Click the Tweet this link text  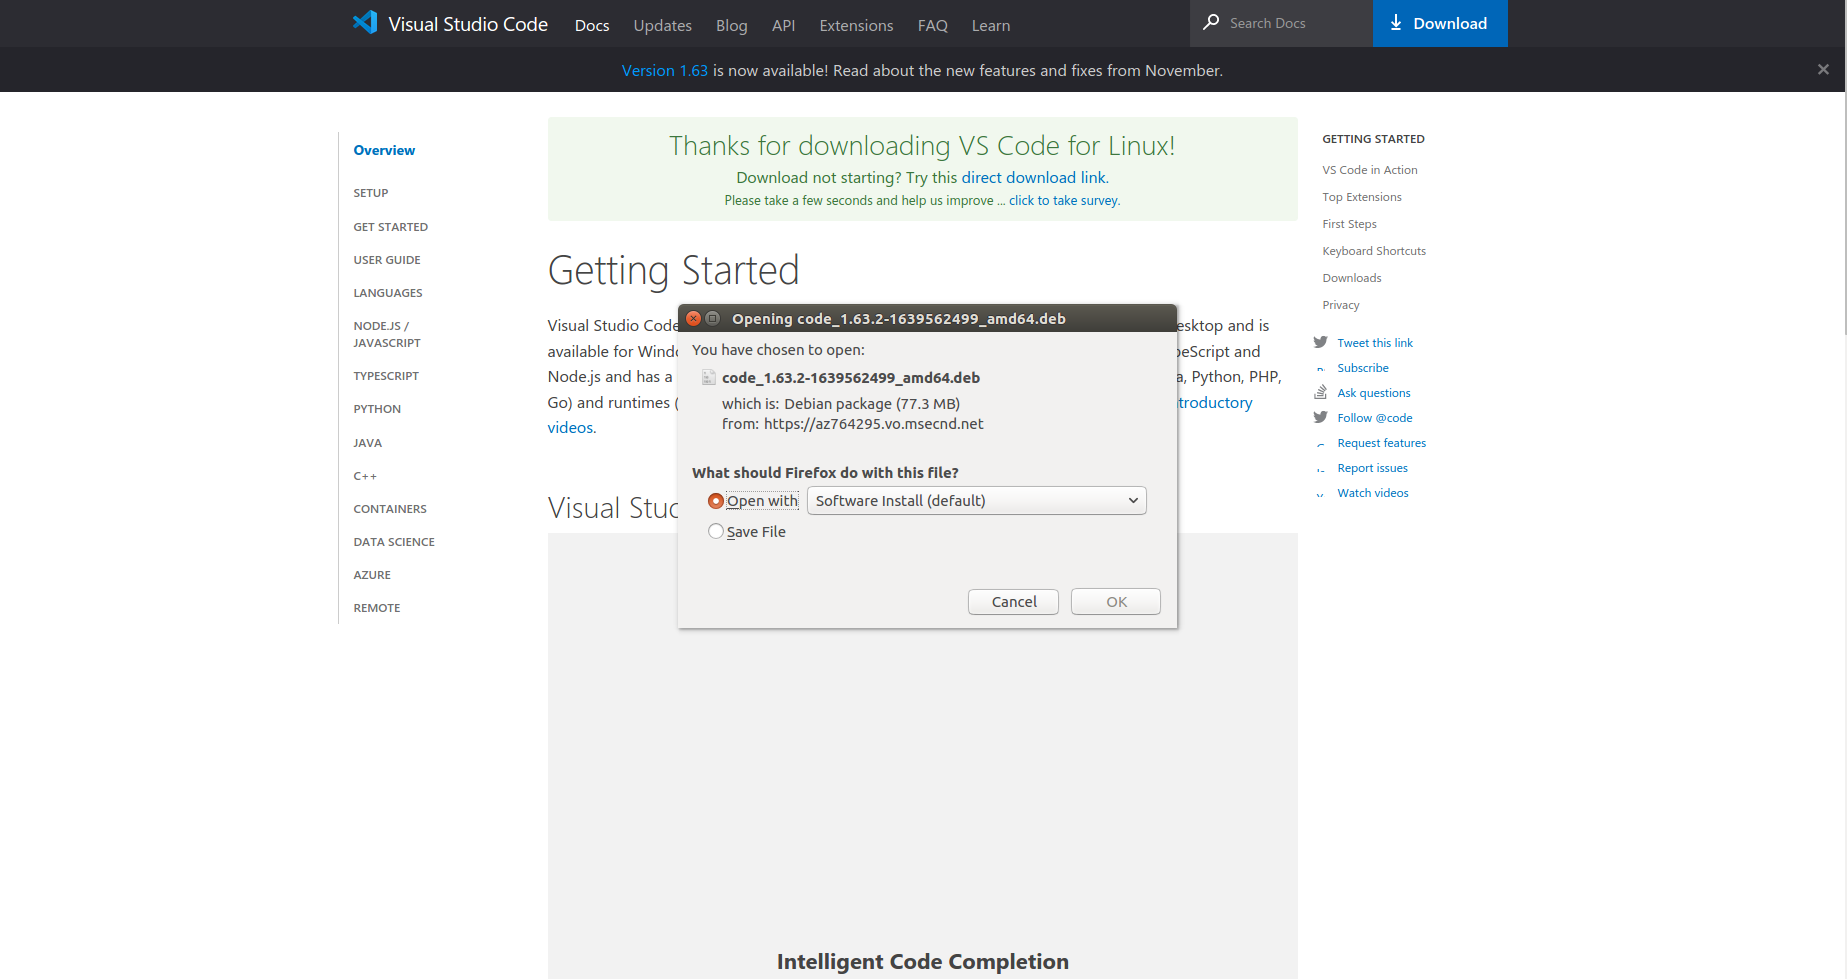click(1374, 343)
